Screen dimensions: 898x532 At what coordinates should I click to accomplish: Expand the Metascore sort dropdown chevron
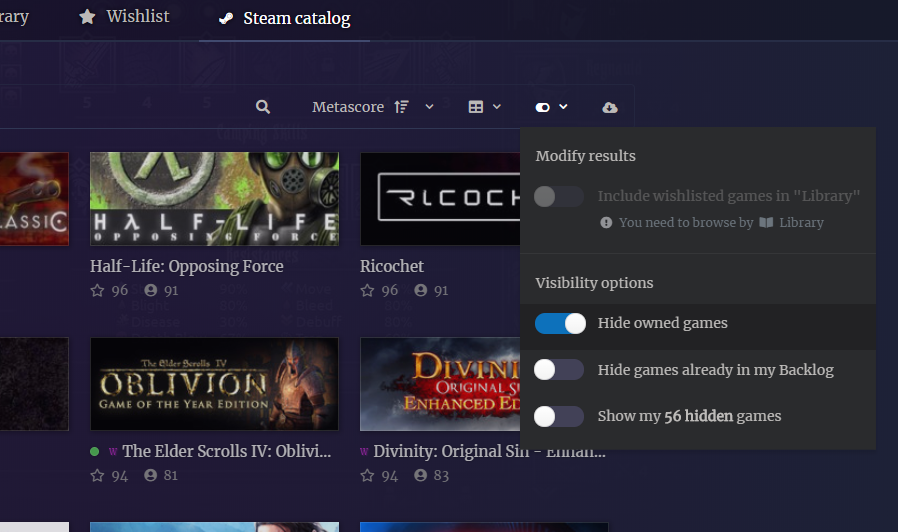point(430,107)
